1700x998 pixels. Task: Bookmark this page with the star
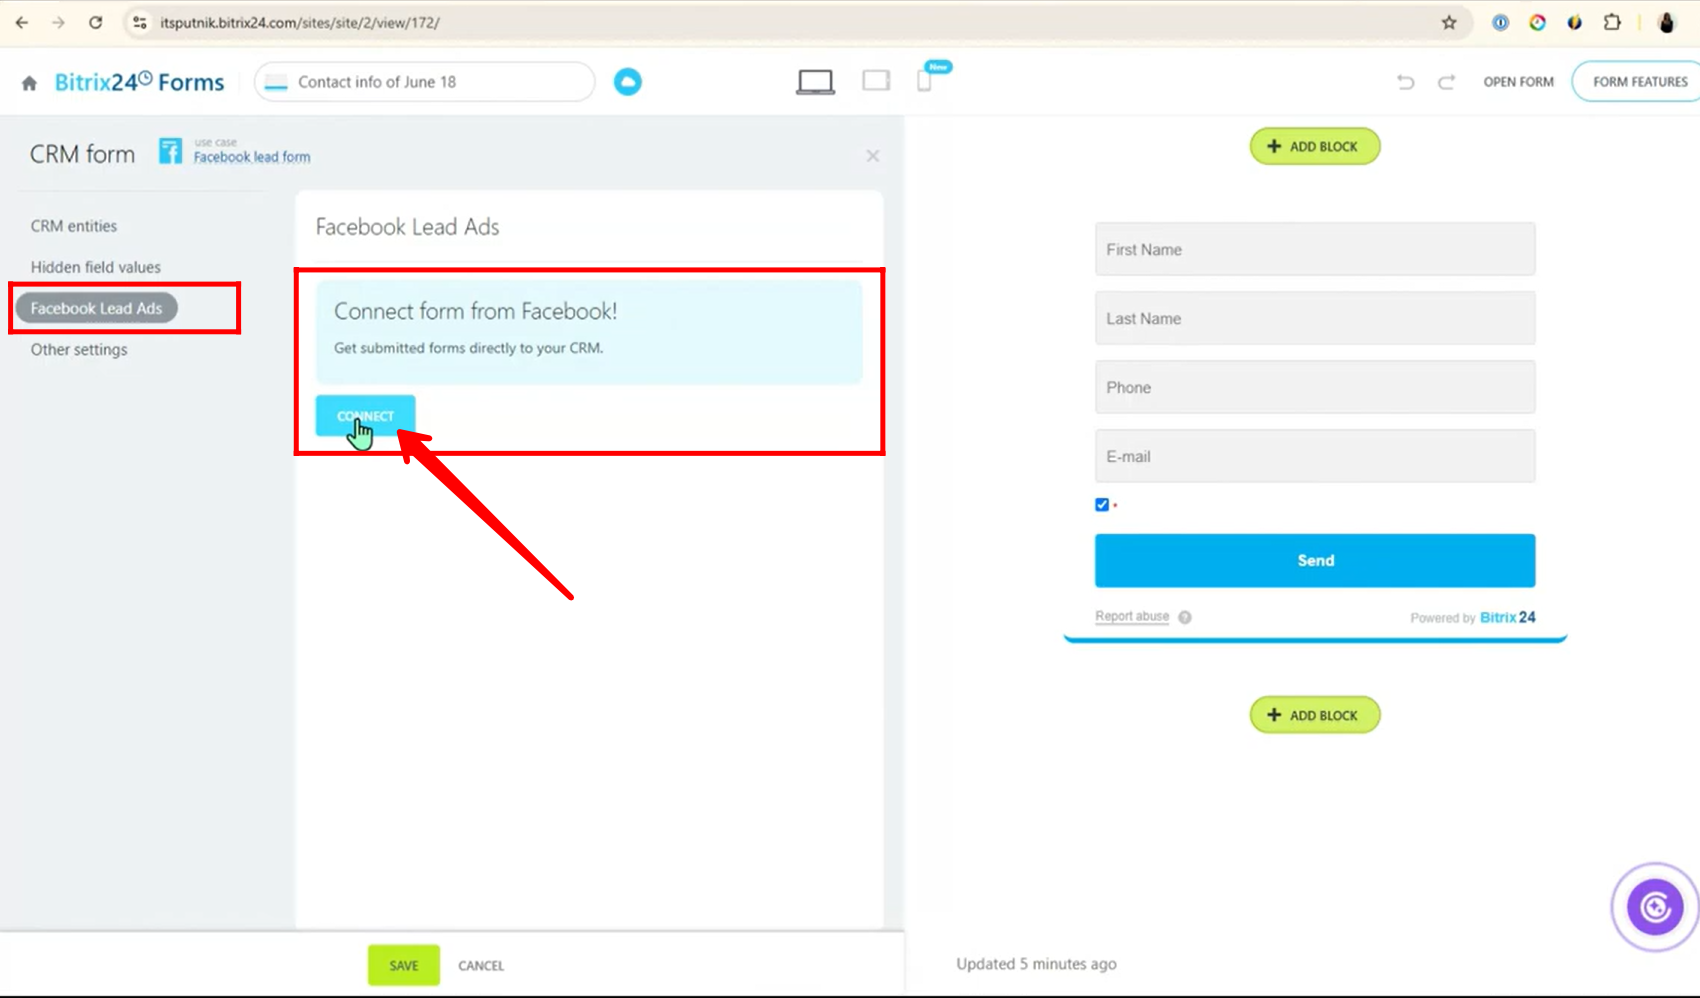tap(1449, 22)
